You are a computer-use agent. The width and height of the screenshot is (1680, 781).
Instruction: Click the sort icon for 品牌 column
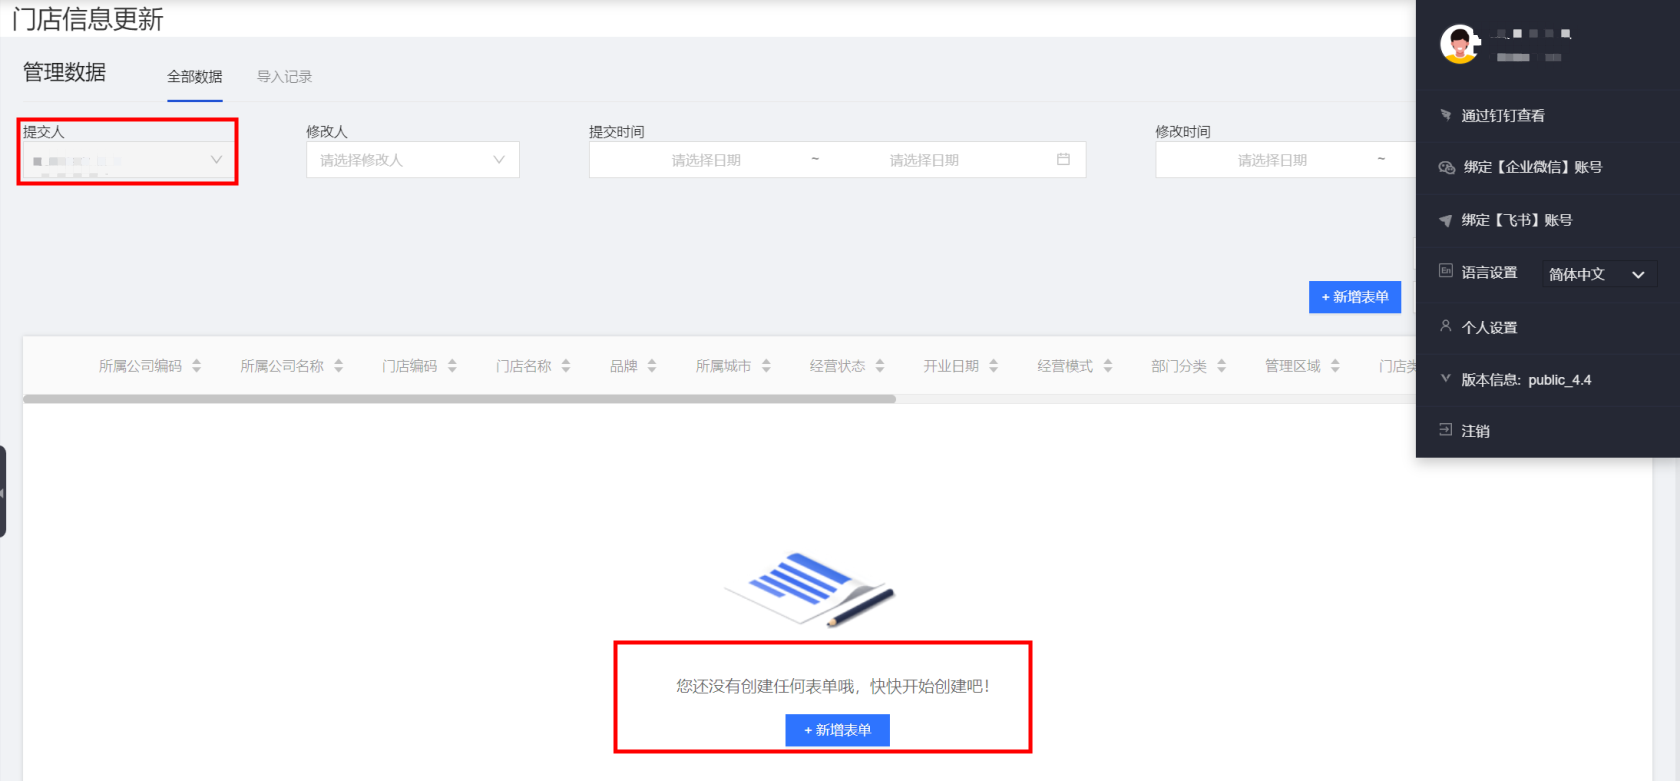point(652,366)
